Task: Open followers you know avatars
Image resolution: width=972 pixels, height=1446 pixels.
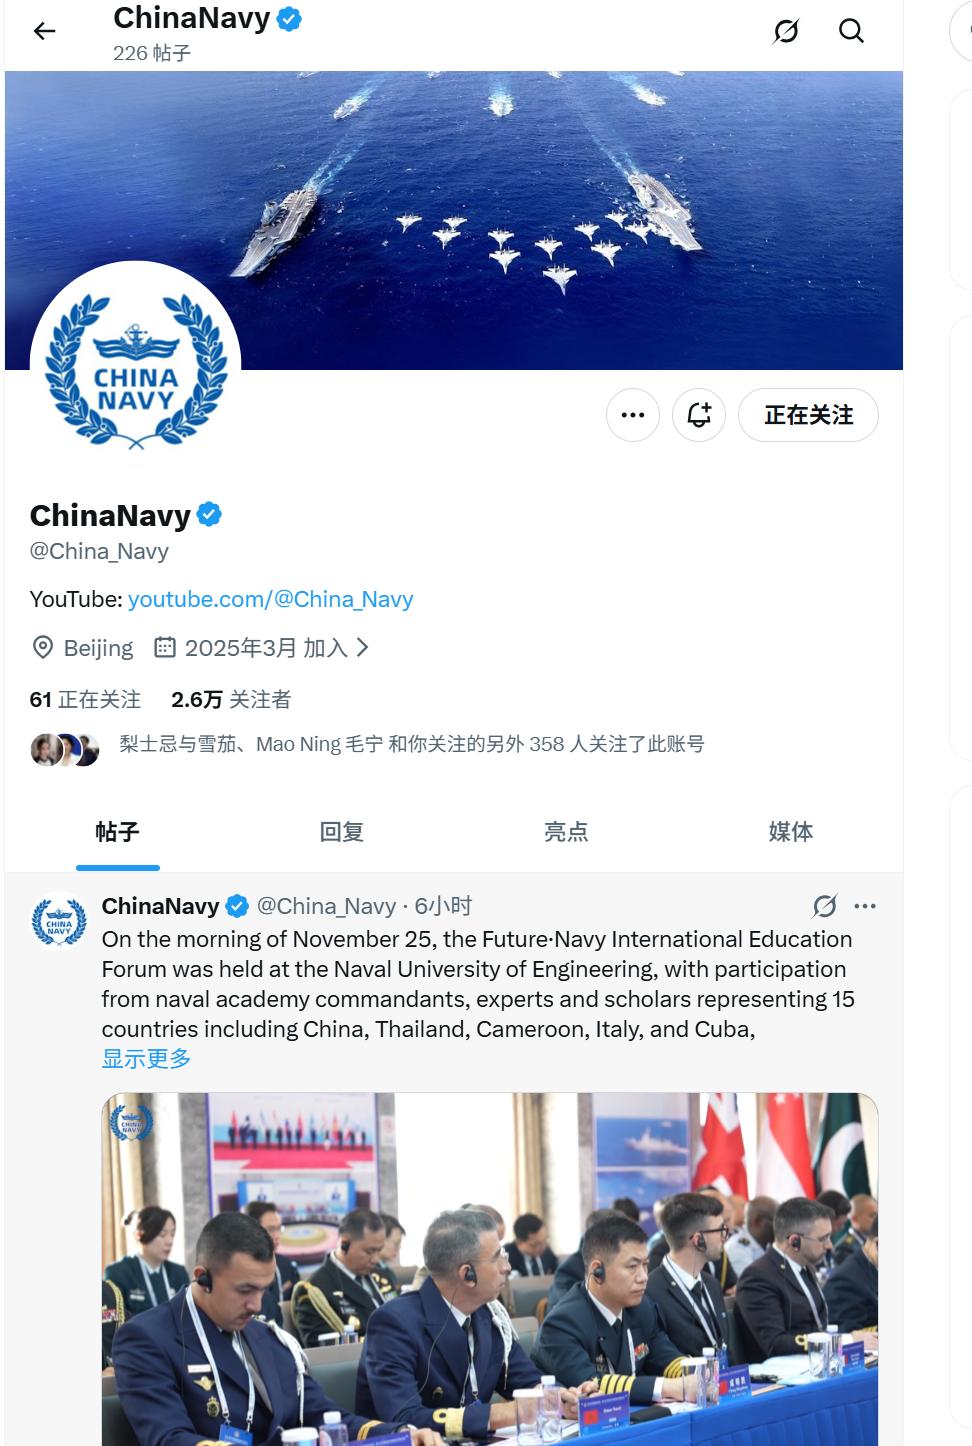Action: coord(65,749)
